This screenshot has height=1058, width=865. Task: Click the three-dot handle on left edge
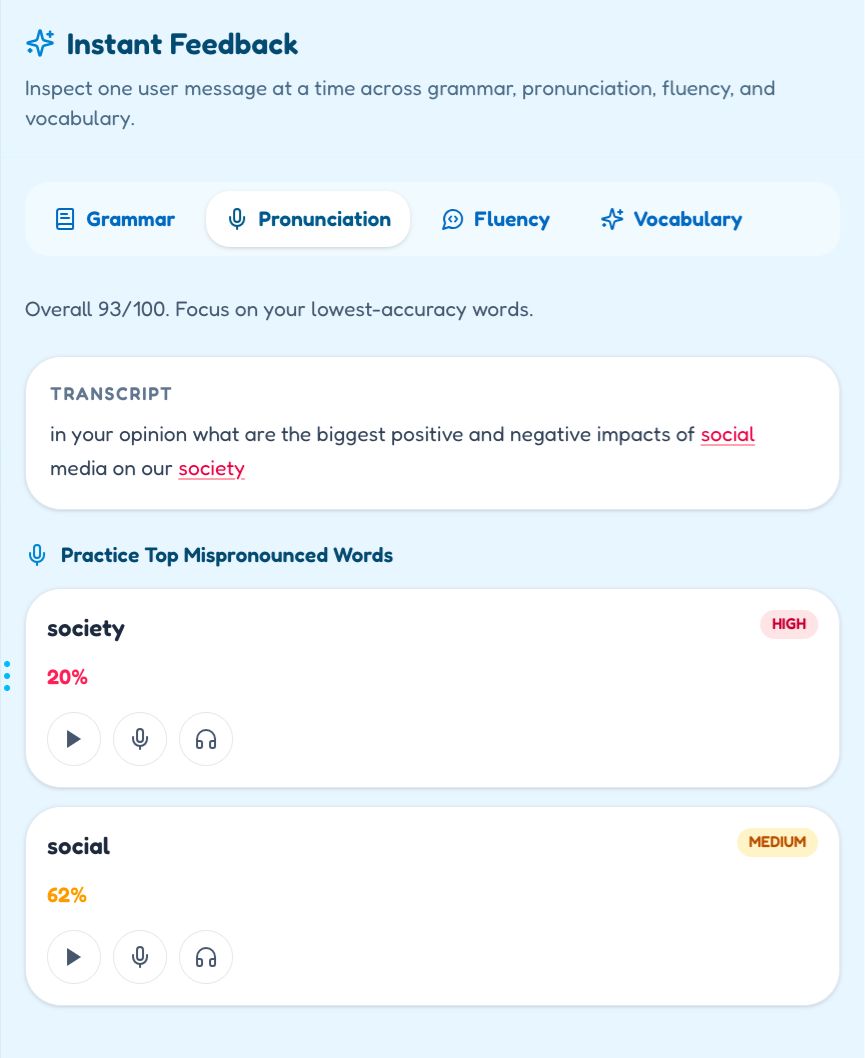7,675
